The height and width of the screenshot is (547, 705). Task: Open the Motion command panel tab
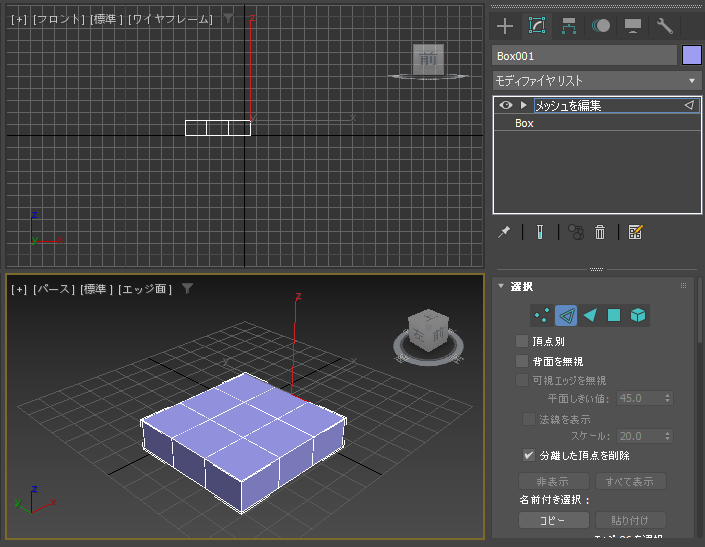[601, 26]
